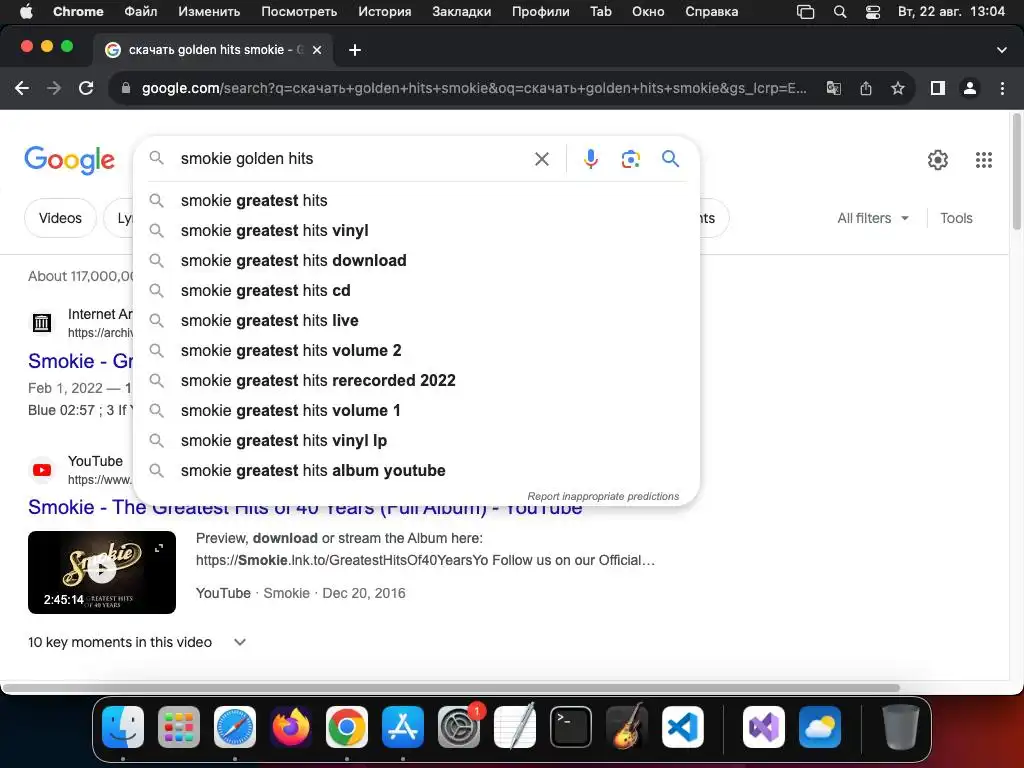Choose suggestion 'smokie greatest hits vinyl lp'
Screen dimensions: 1024x768
[x=416, y=441]
